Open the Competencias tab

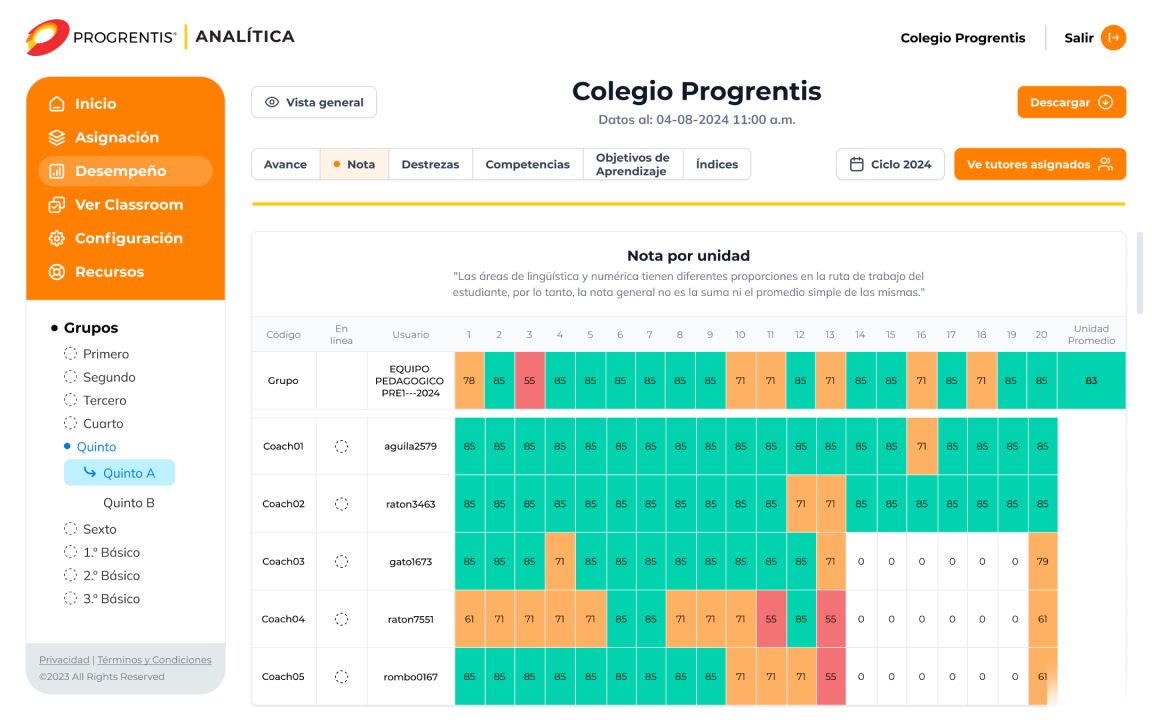coord(527,164)
